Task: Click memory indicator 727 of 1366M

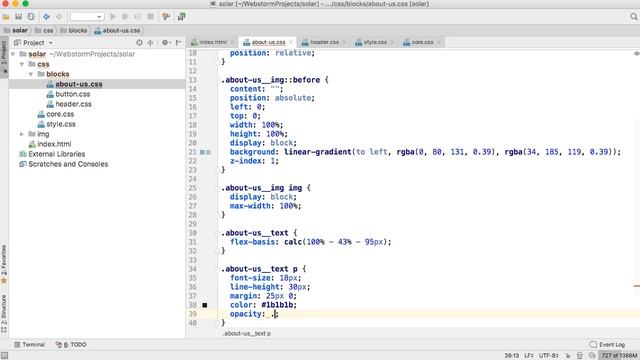Action: pyautogui.click(x=619, y=356)
